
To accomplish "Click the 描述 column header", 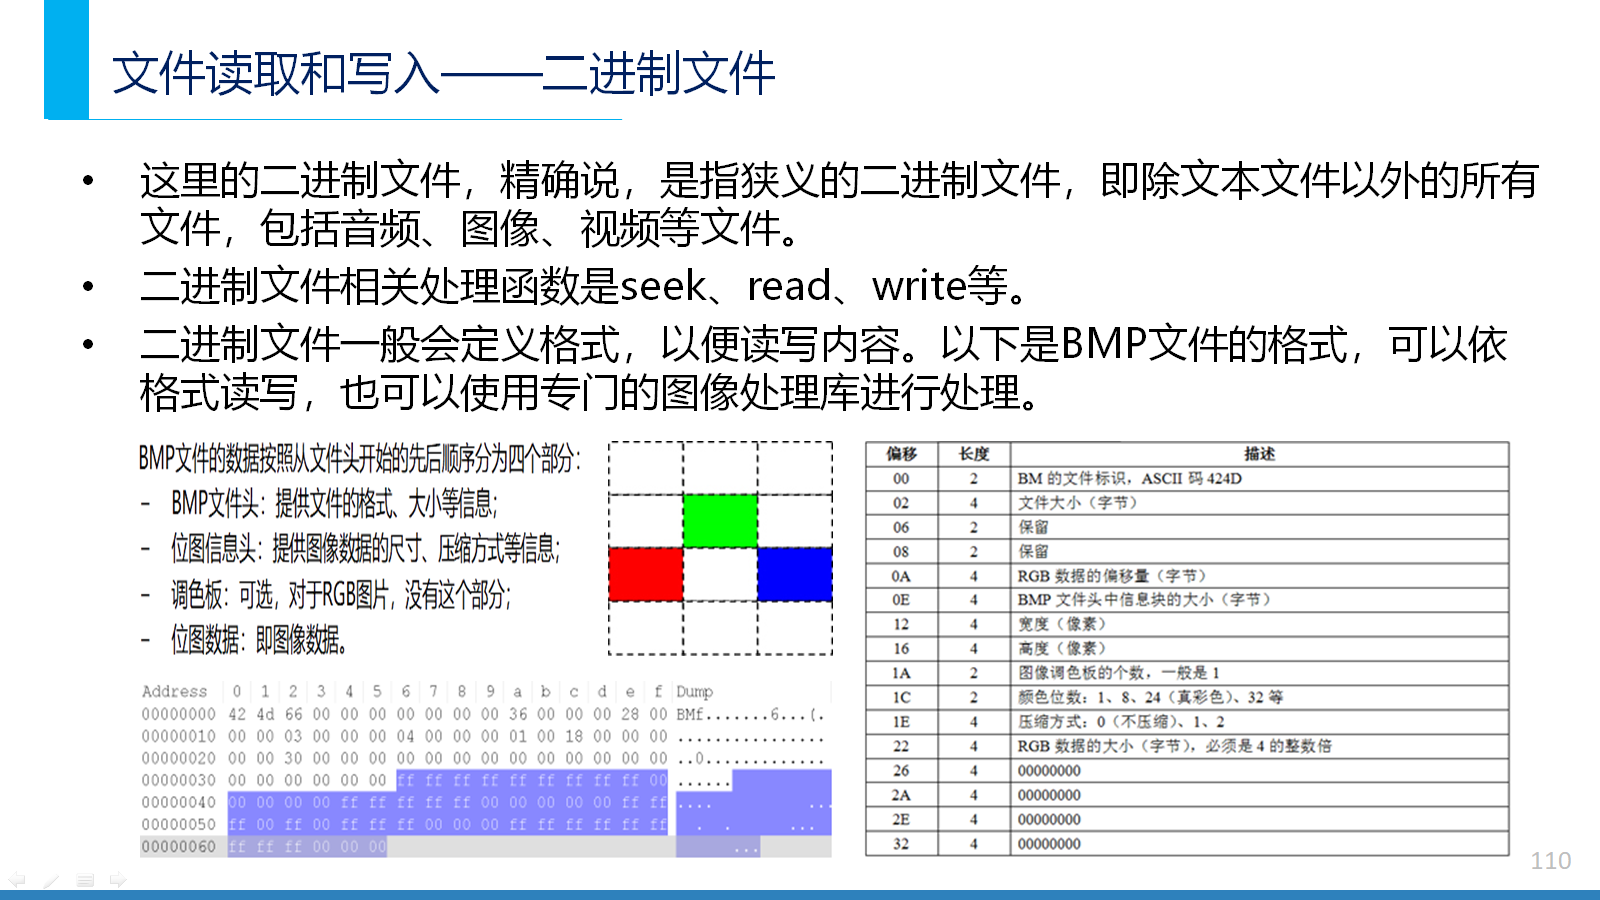I will (x=1259, y=454).
